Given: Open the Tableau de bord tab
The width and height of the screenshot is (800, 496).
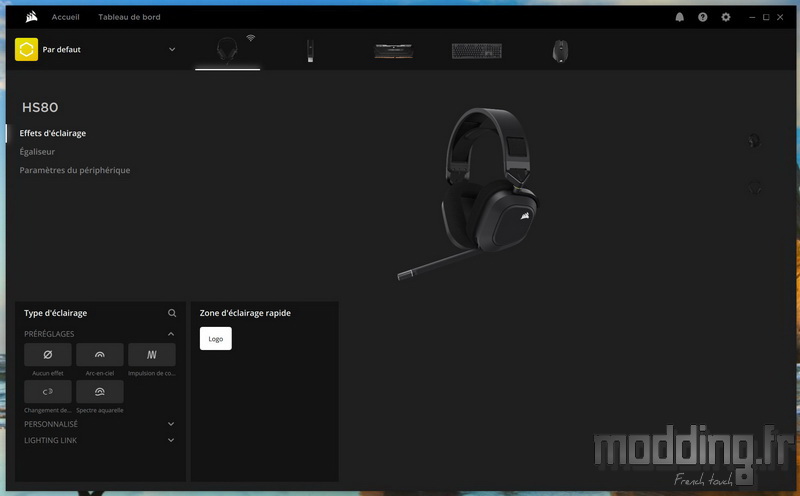Looking at the screenshot, I should click(x=129, y=17).
